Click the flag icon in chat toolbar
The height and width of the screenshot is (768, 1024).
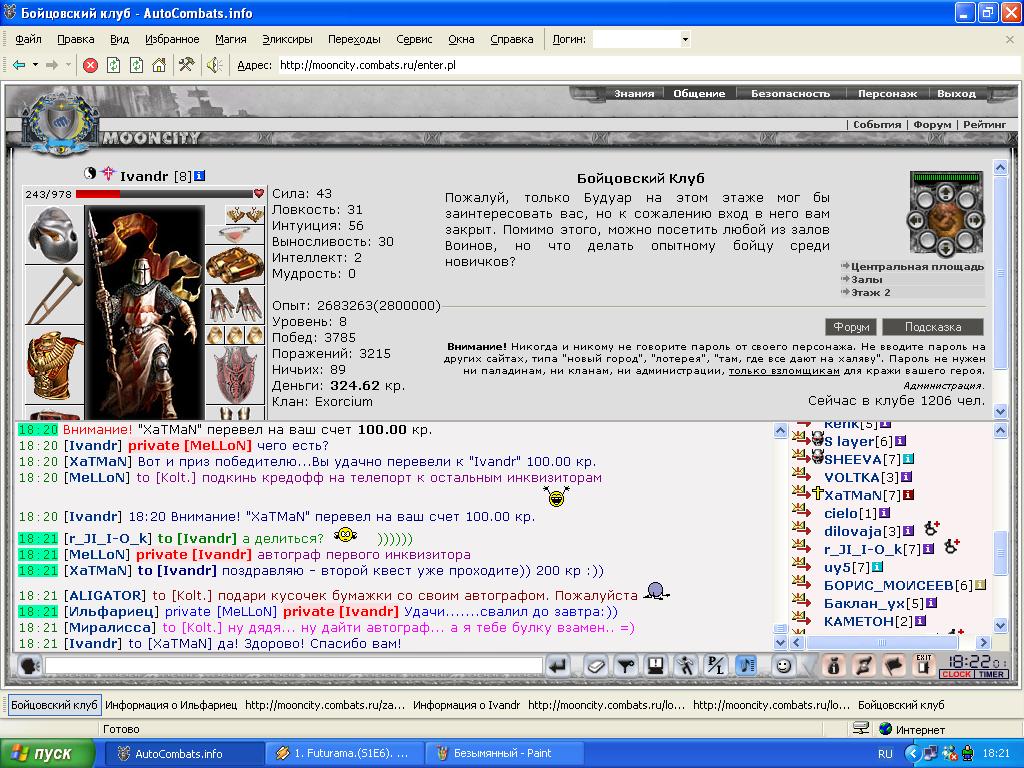coord(893,665)
